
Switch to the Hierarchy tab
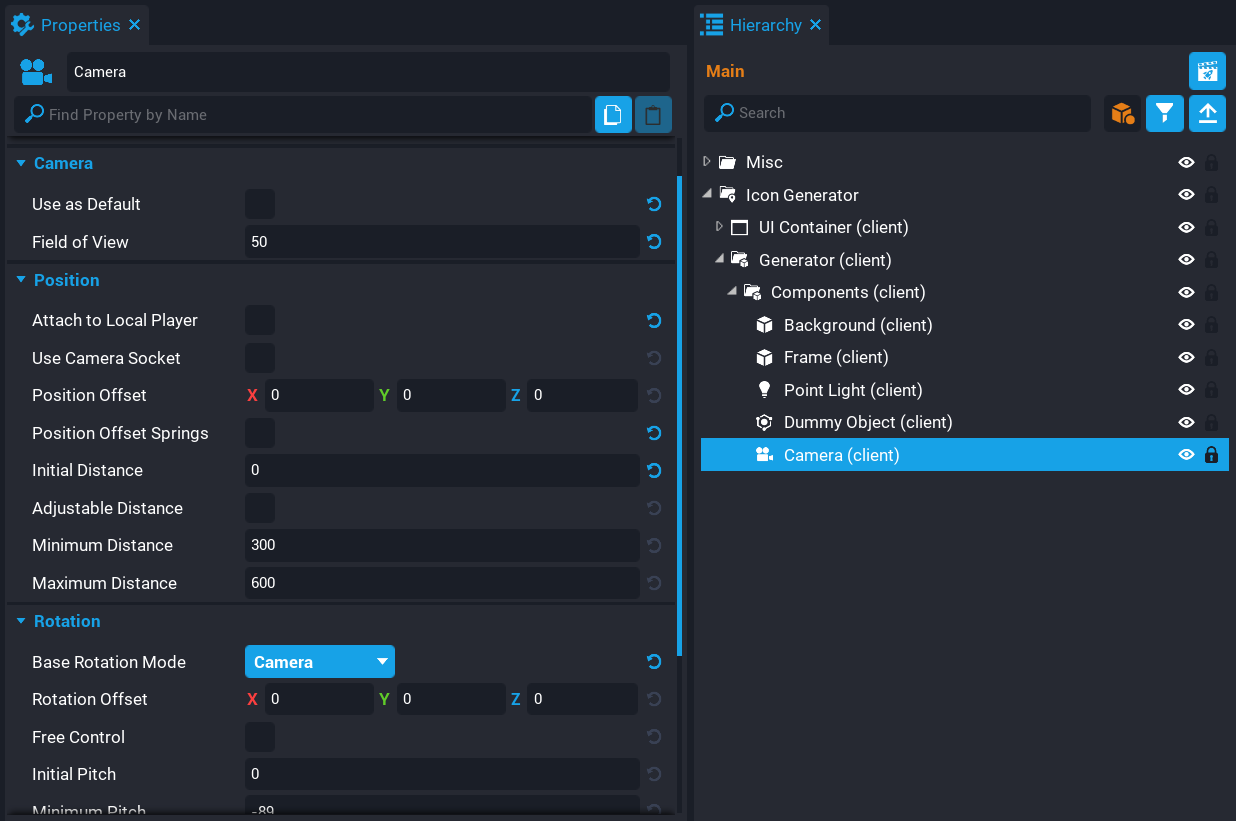(x=765, y=25)
